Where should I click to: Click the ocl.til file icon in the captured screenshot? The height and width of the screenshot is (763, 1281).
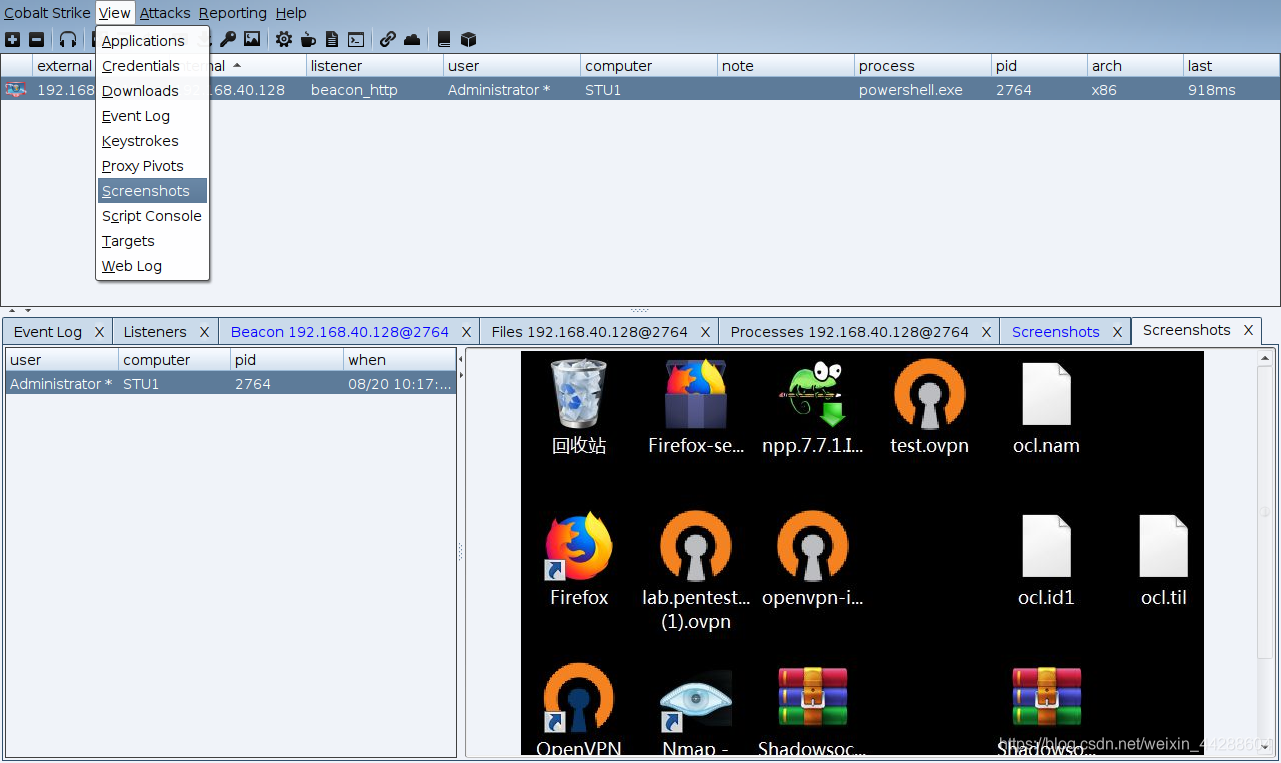tap(1164, 546)
